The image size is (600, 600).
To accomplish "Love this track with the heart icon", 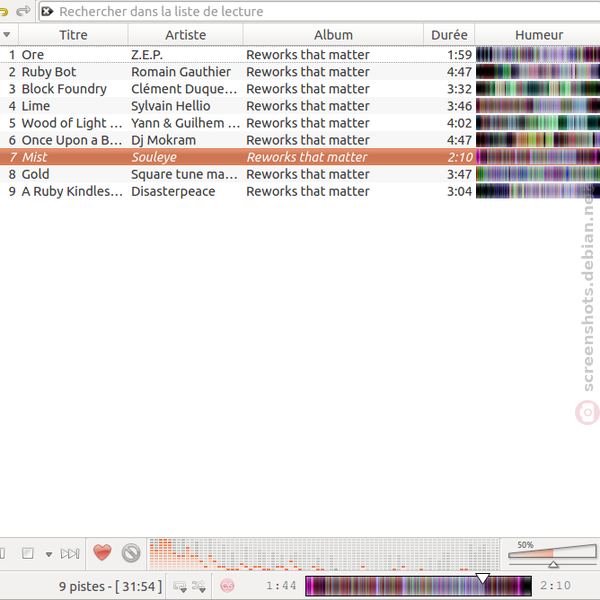I will [102, 553].
